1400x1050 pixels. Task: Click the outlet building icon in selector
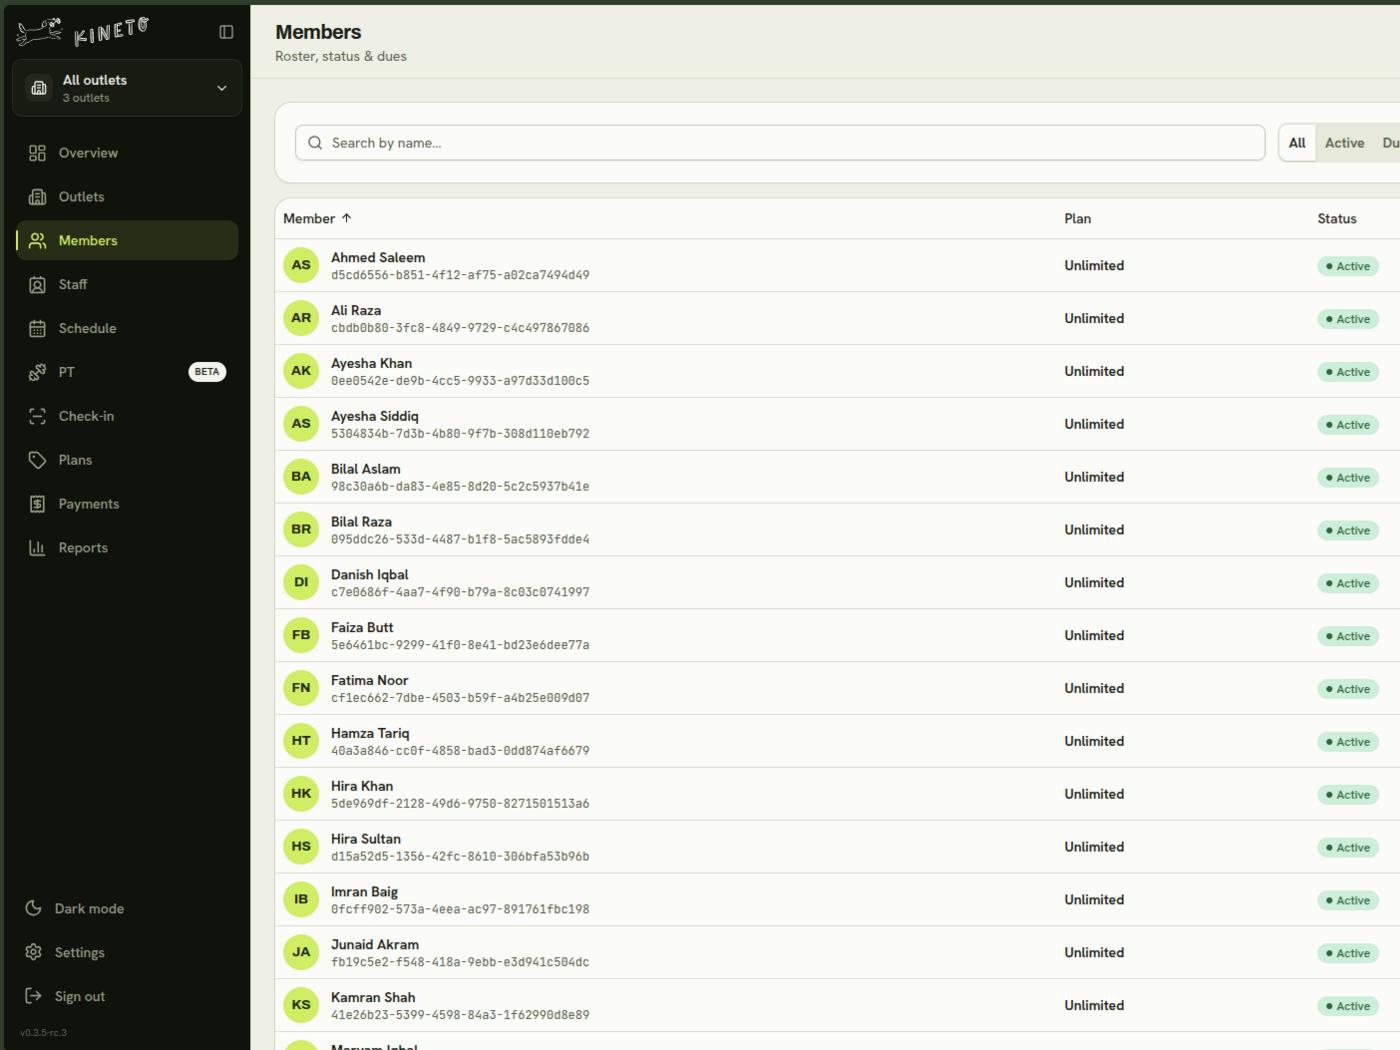pyautogui.click(x=39, y=88)
